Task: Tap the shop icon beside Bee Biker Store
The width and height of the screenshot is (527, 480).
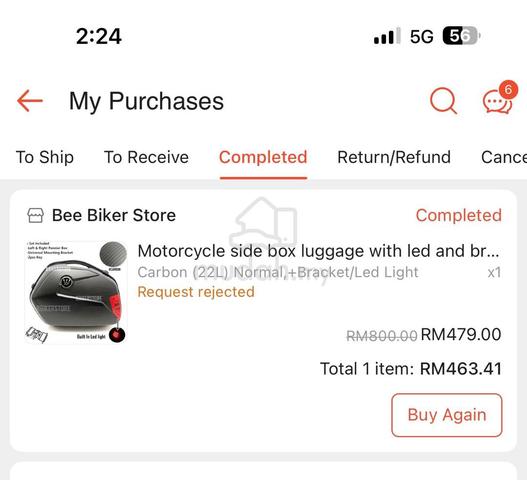Action: click(x=35, y=215)
